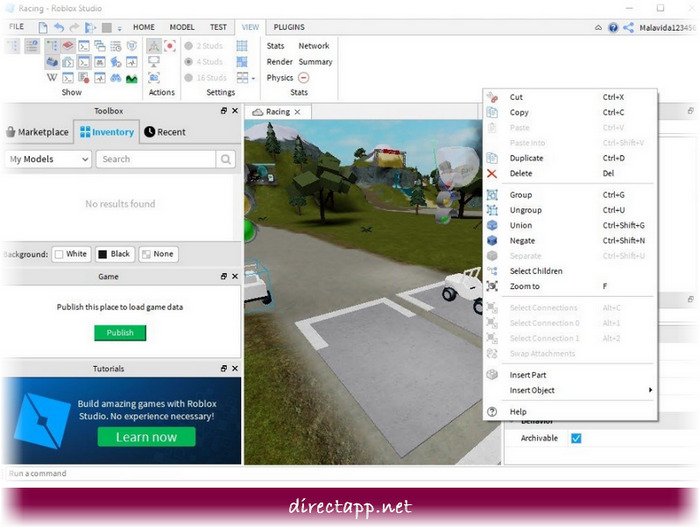This screenshot has width=700, height=528.
Task: Choose Zoom to from the context menu
Action: pyautogui.click(x=570, y=286)
